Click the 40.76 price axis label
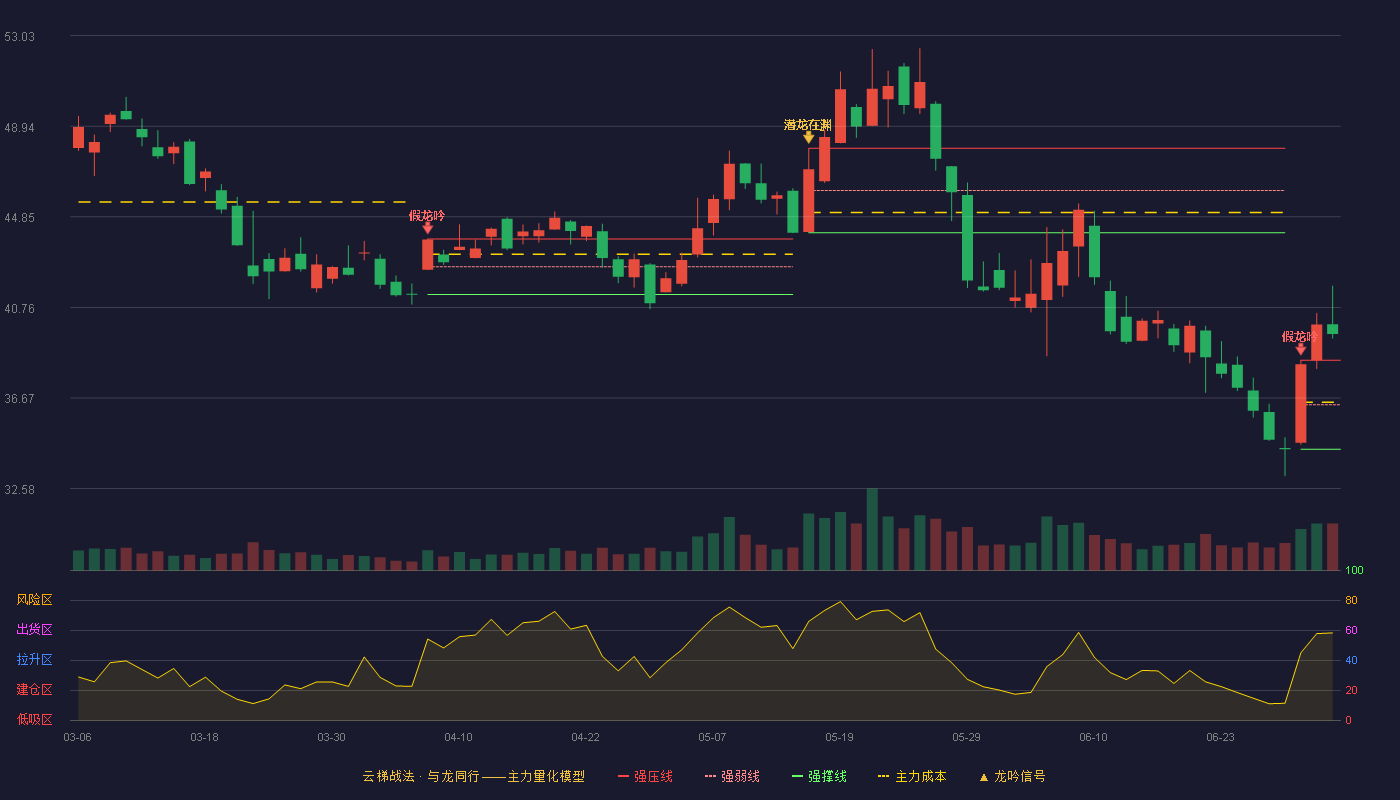Image resolution: width=1400 pixels, height=800 pixels. 19,309
